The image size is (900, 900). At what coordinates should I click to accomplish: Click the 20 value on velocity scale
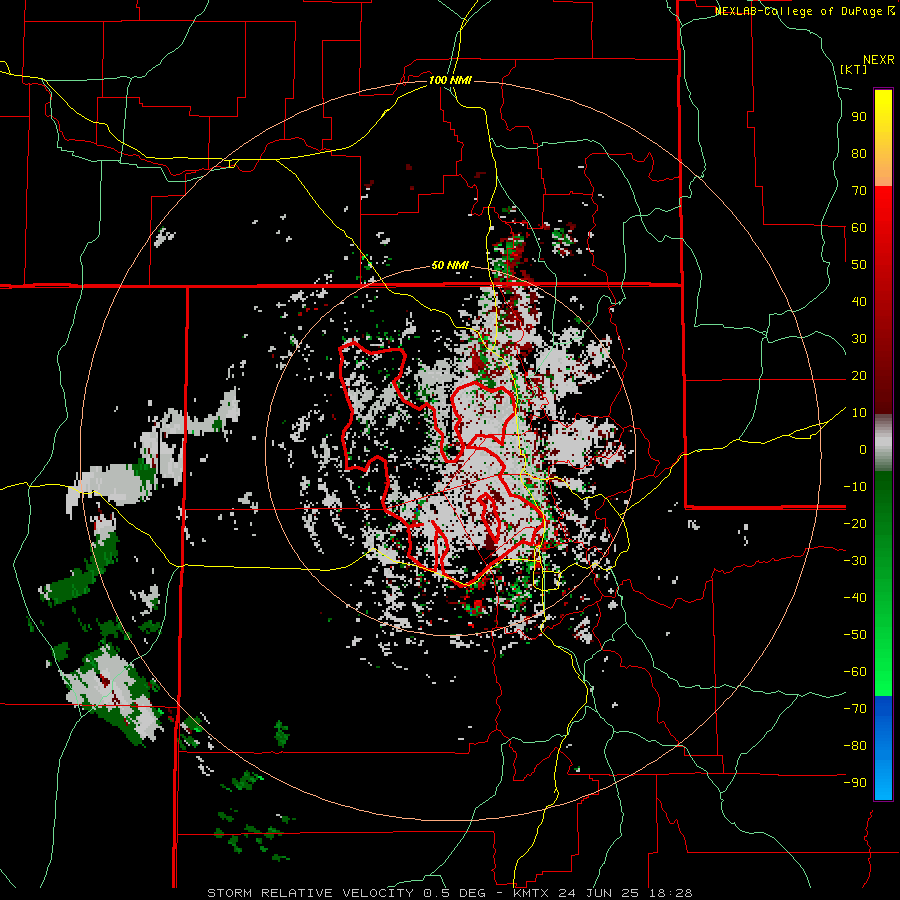[859, 375]
